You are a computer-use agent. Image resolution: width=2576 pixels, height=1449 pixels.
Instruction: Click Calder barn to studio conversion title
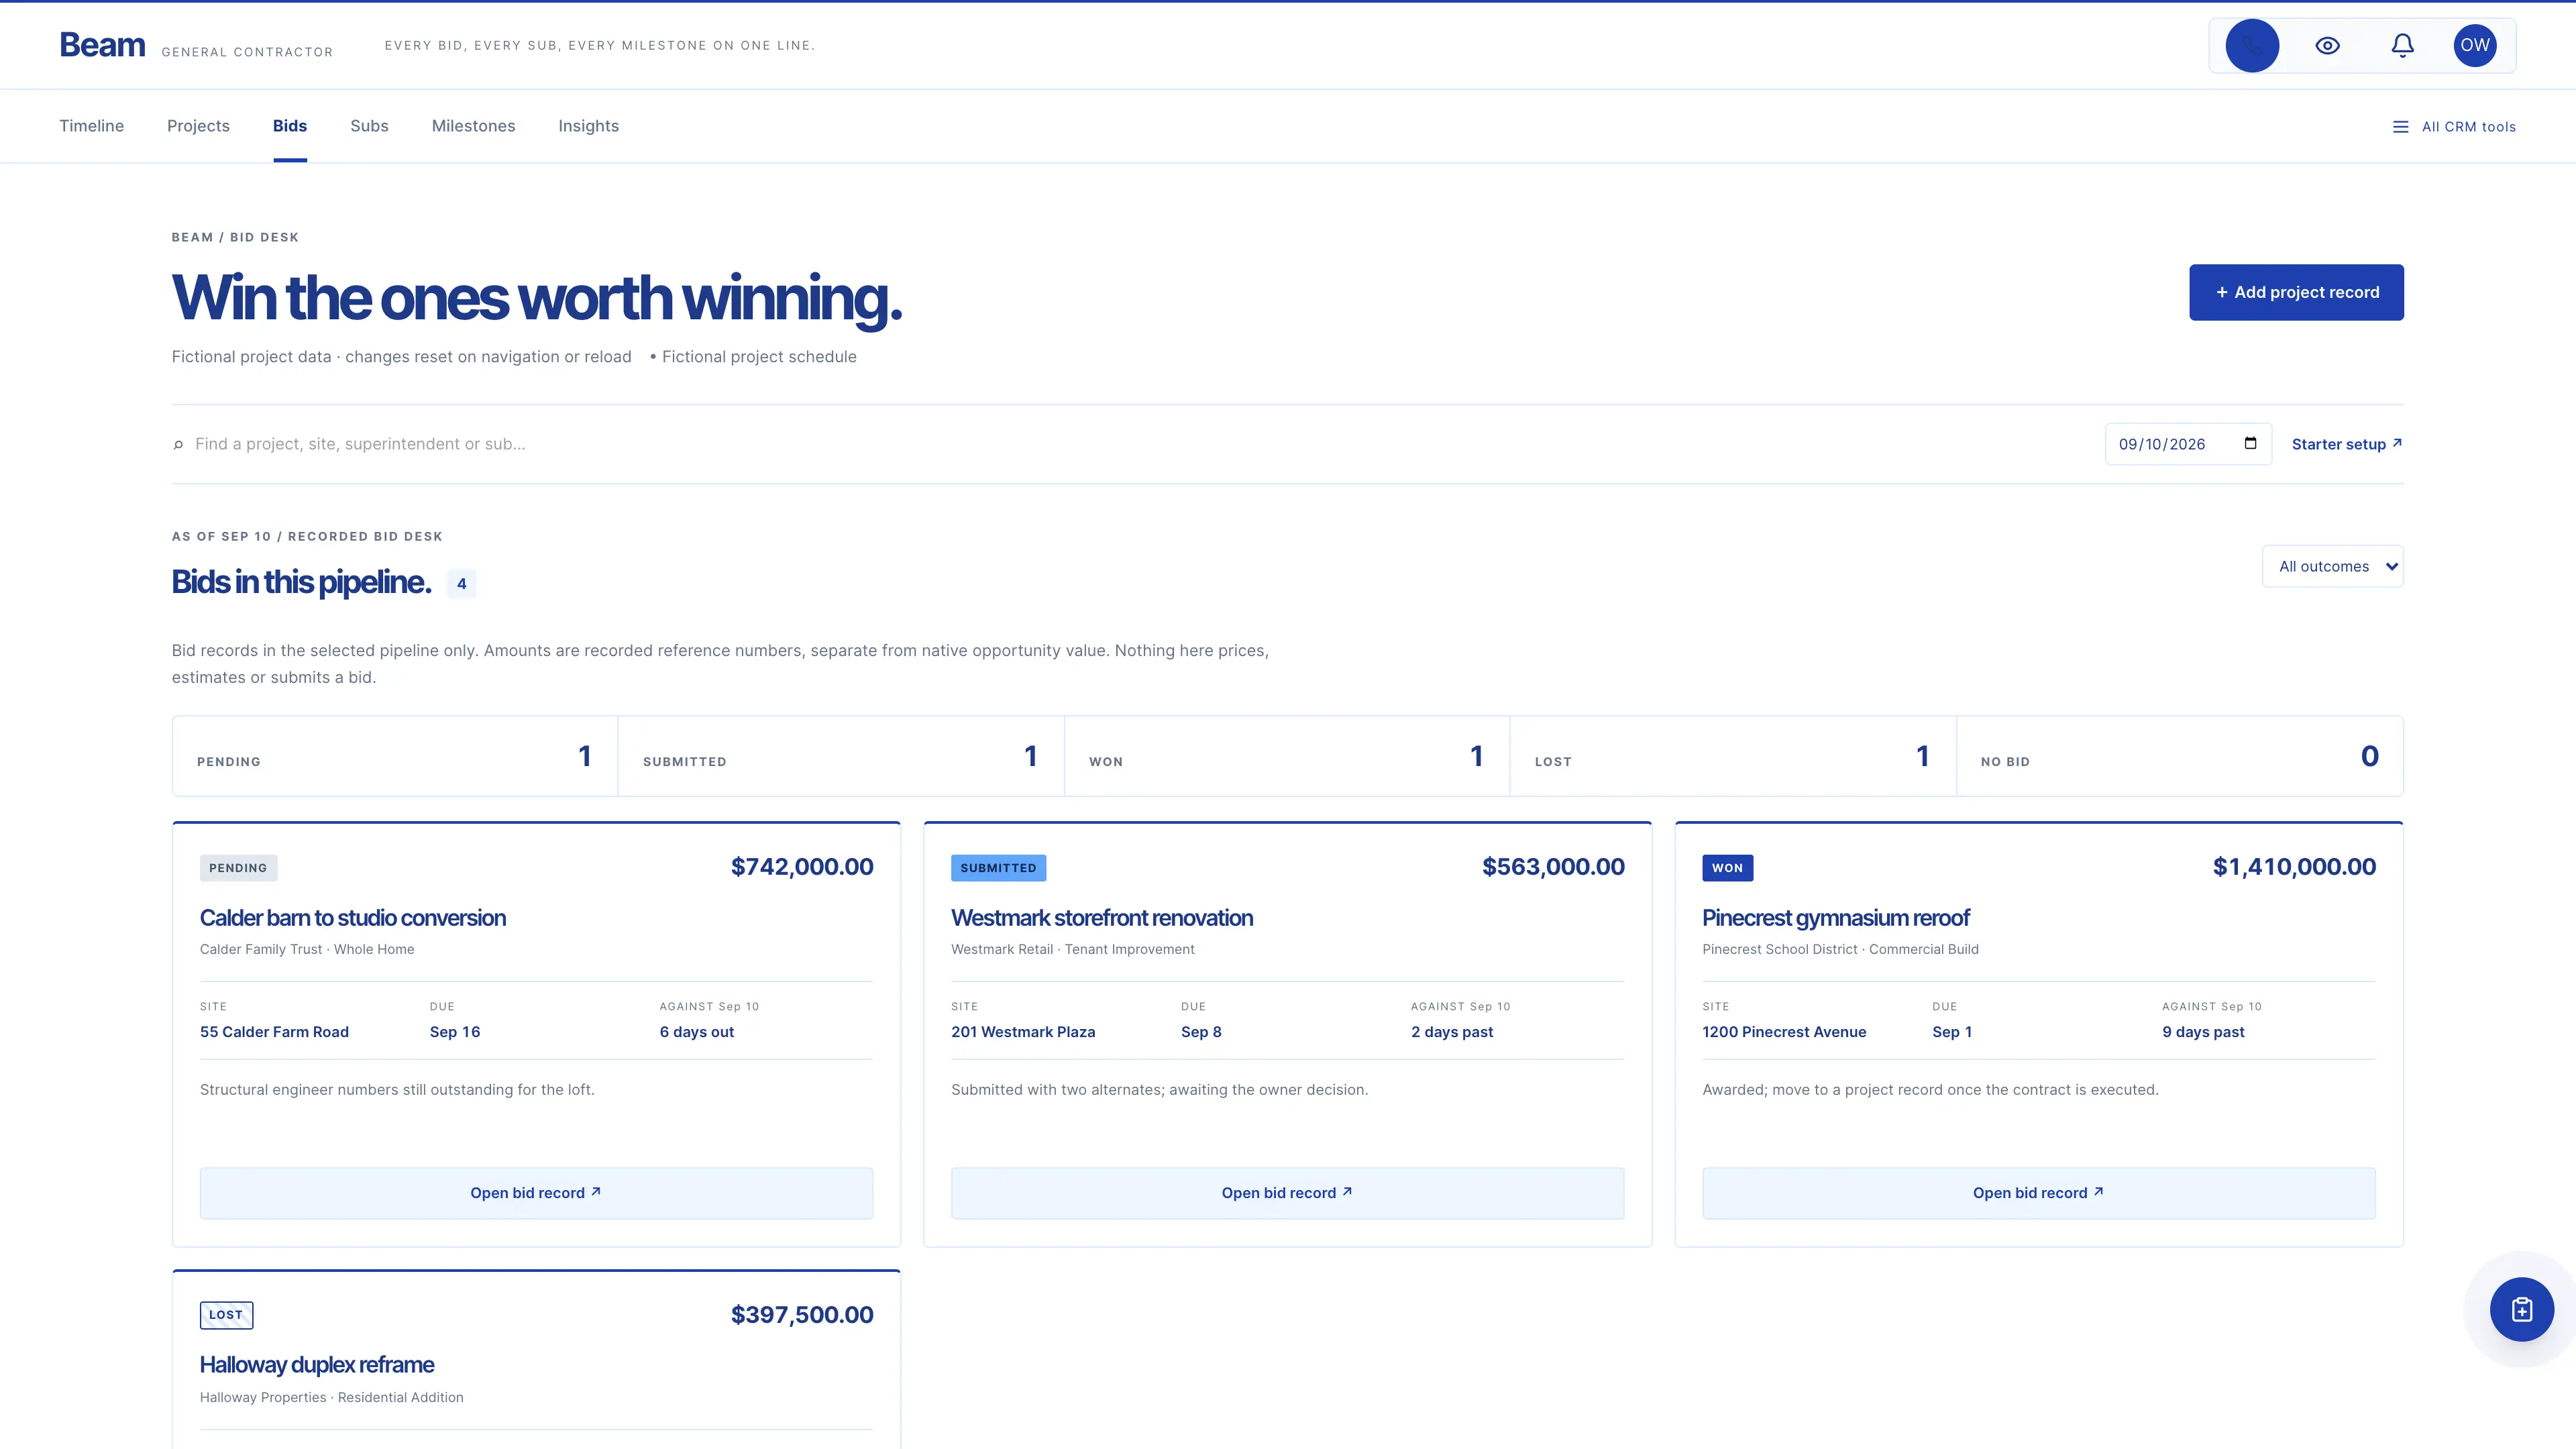353,918
